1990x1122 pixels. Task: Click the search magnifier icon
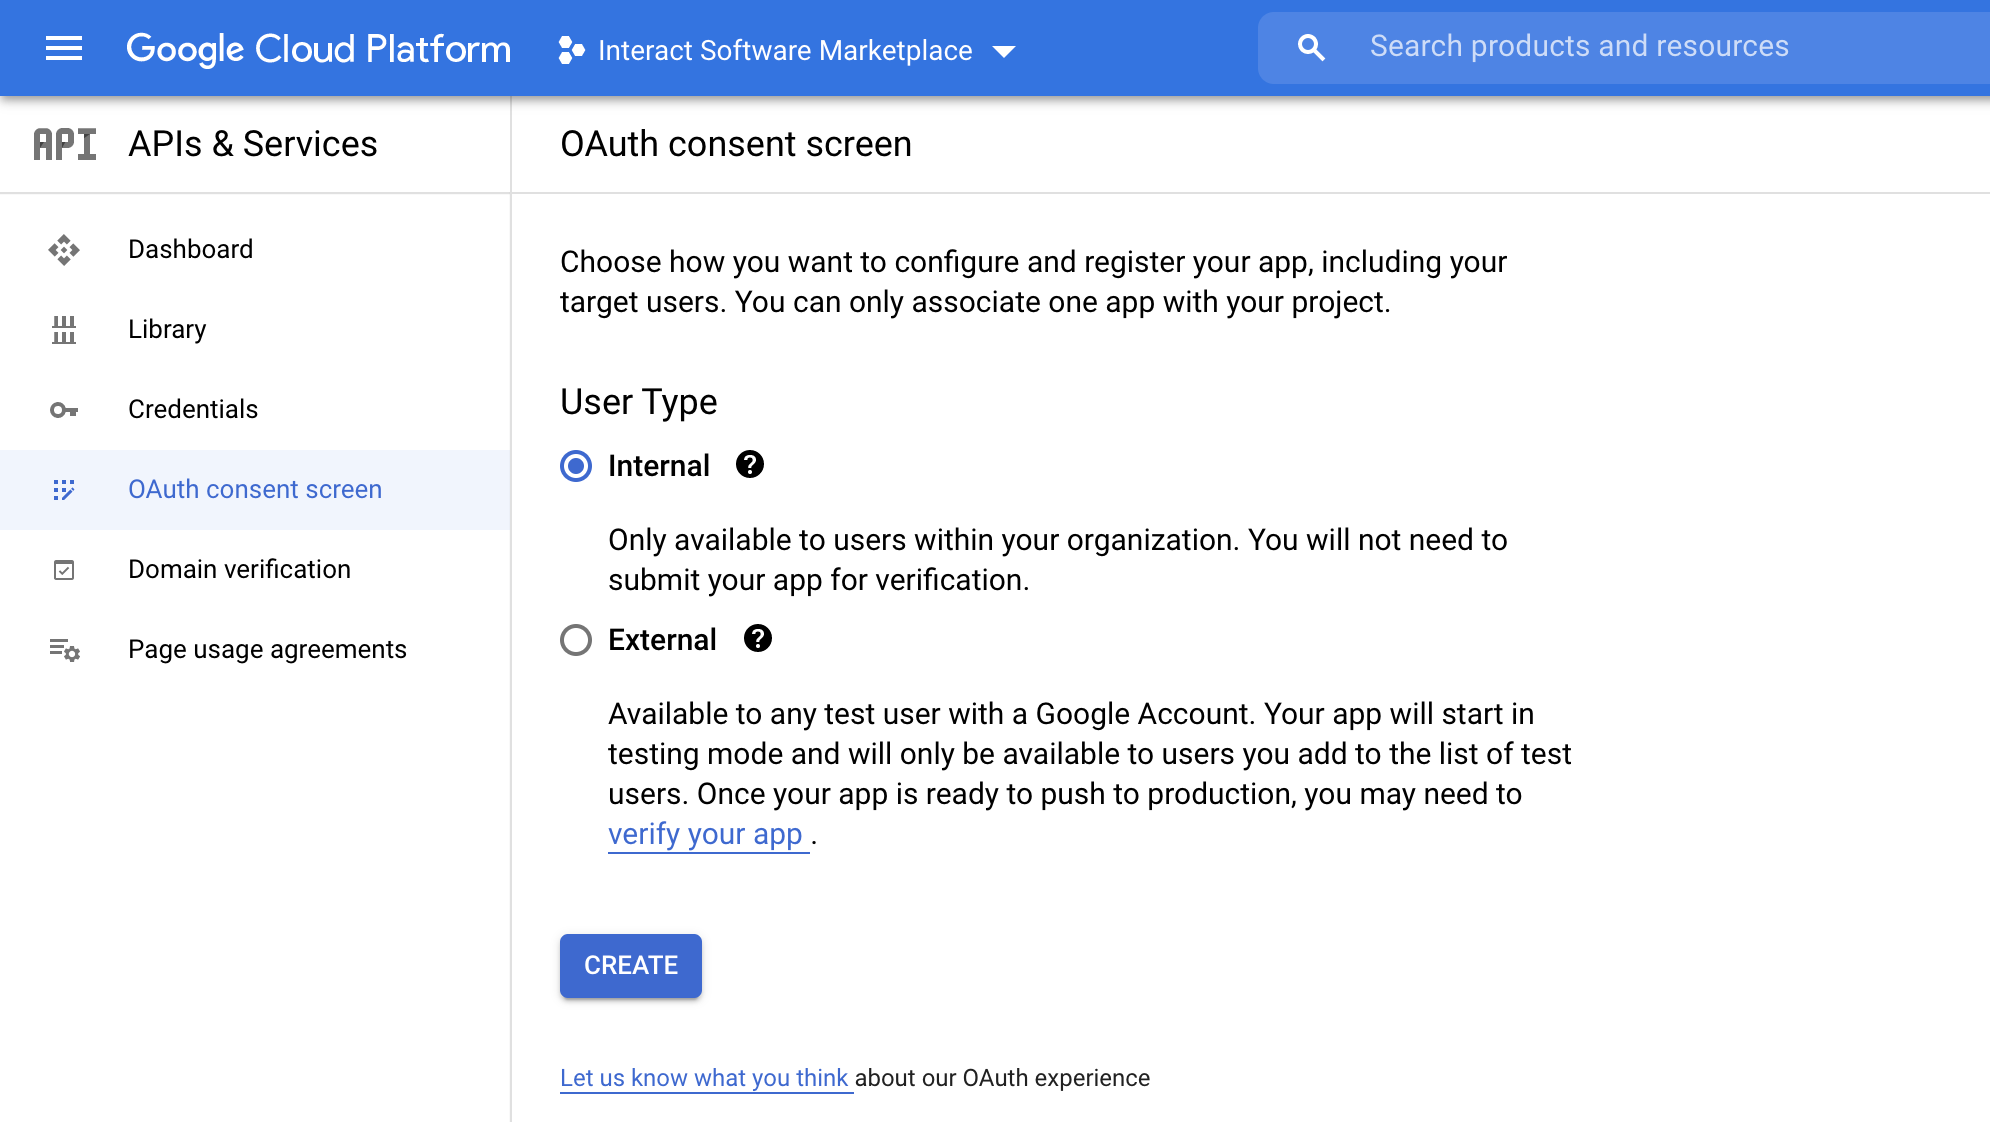pos(1310,47)
